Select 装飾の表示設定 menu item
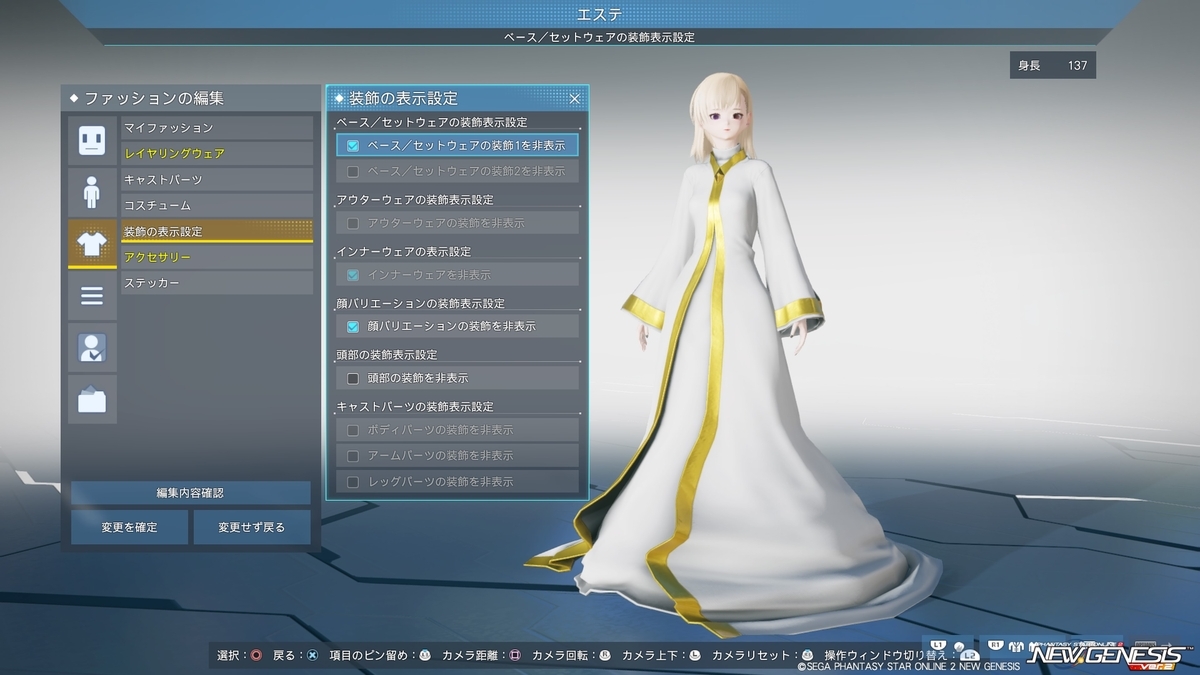This screenshot has height=675, width=1200. 217,231
